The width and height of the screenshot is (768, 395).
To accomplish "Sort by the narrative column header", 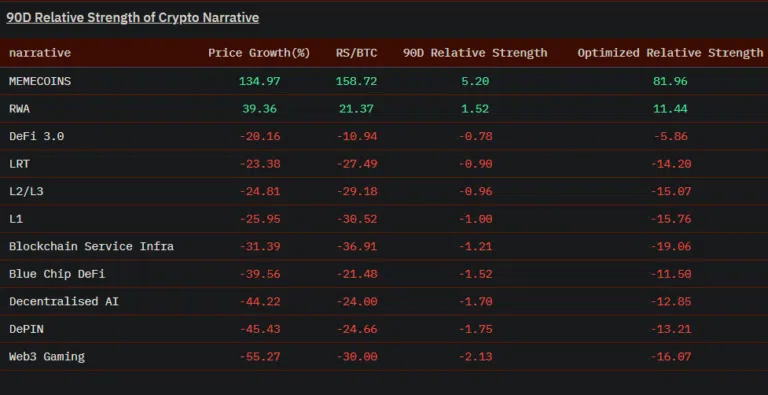I will coord(40,52).
